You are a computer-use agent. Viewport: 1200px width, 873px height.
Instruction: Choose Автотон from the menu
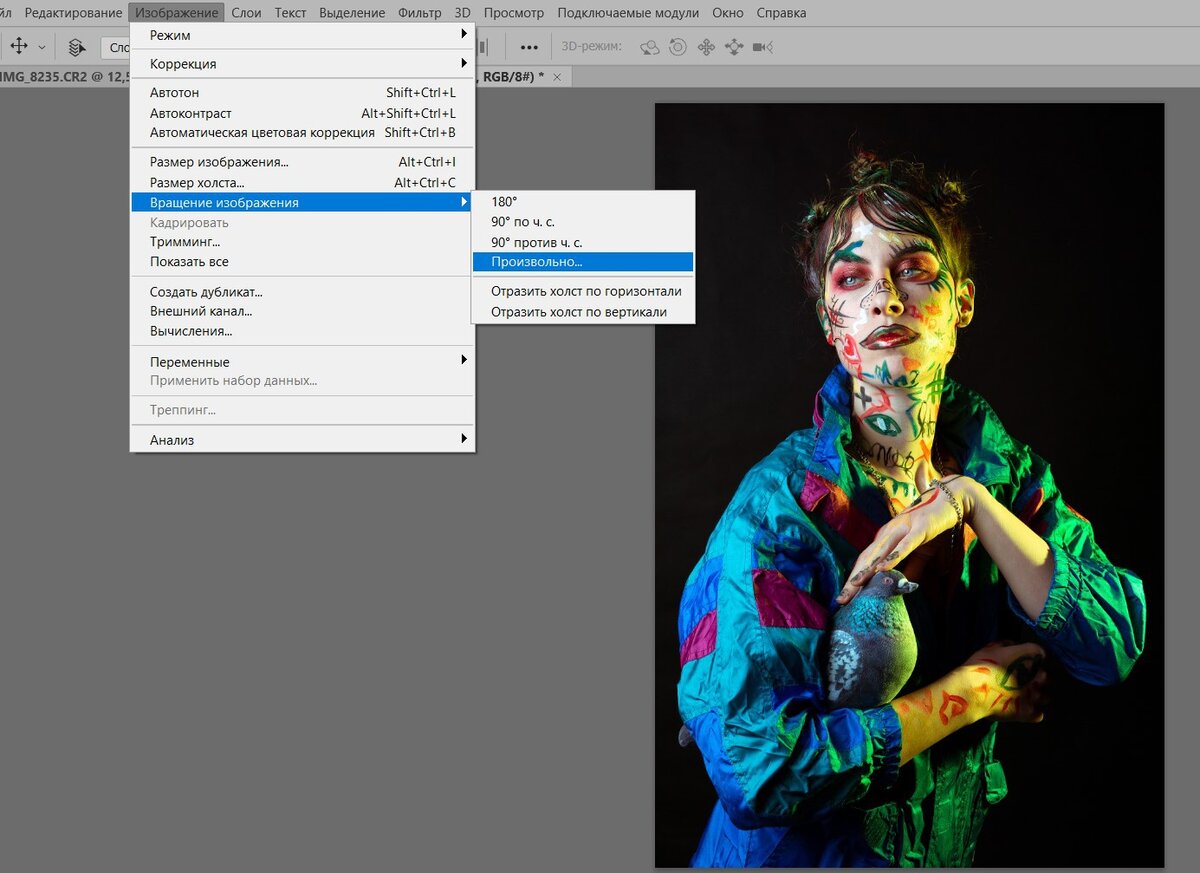point(303,93)
